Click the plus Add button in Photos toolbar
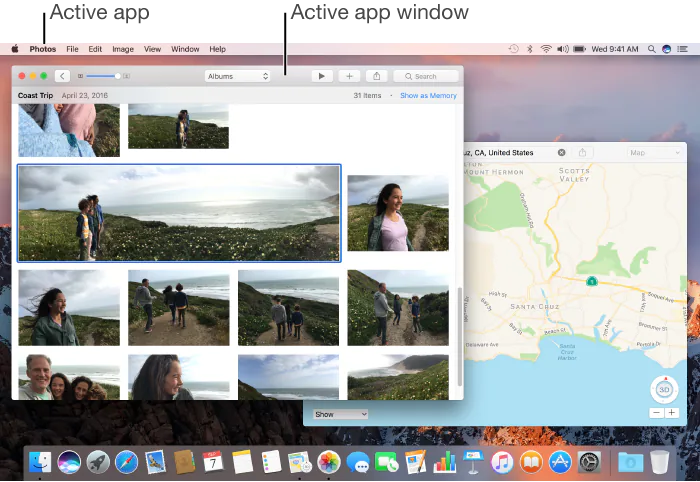 (349, 76)
